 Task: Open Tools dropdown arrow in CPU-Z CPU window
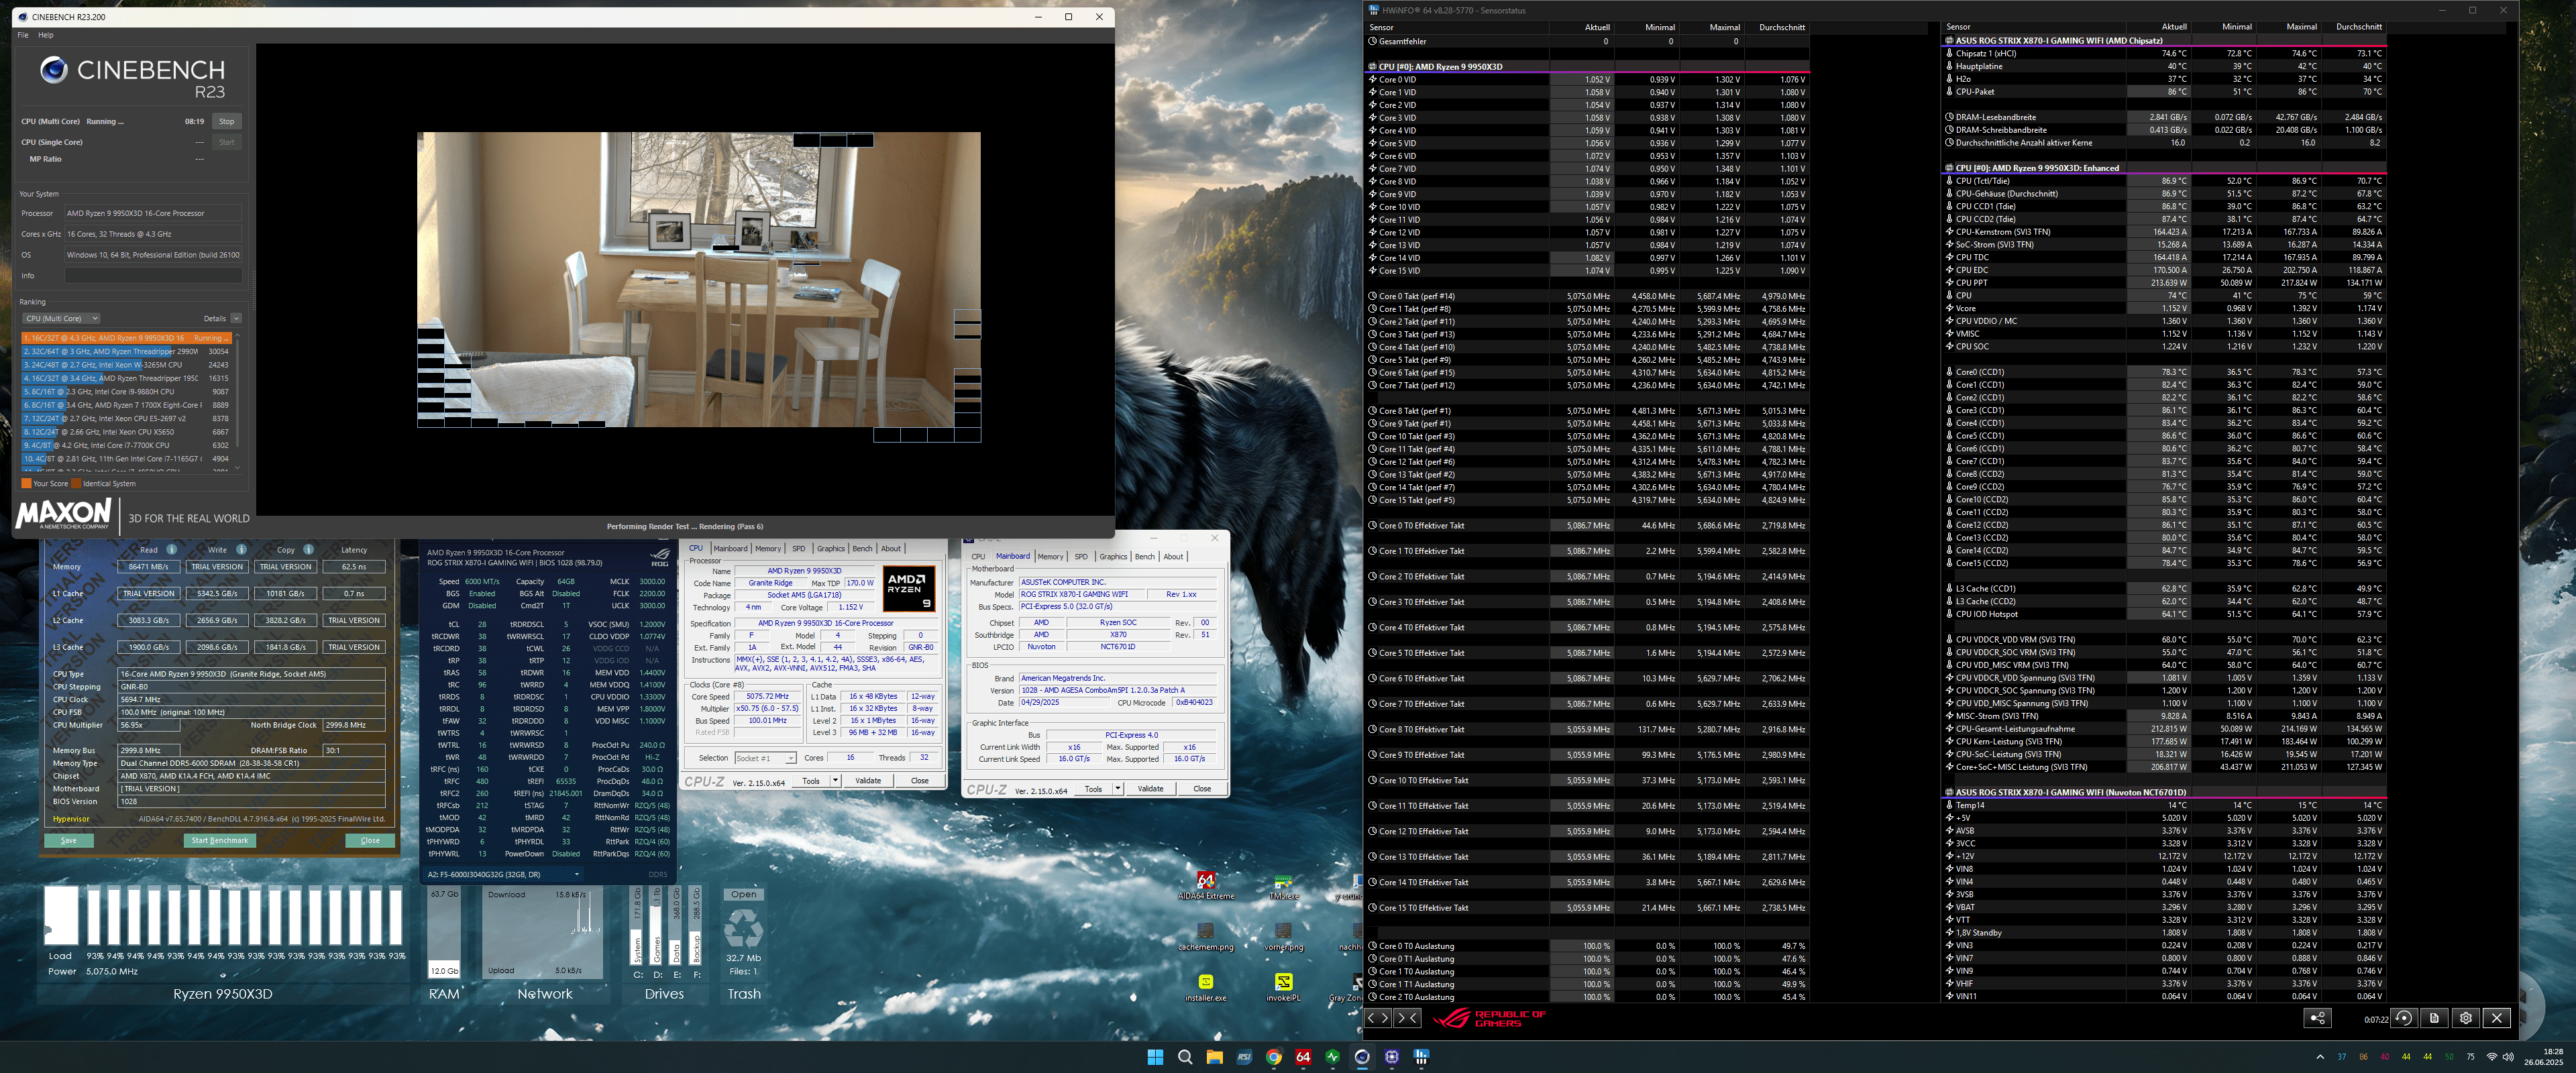point(835,781)
